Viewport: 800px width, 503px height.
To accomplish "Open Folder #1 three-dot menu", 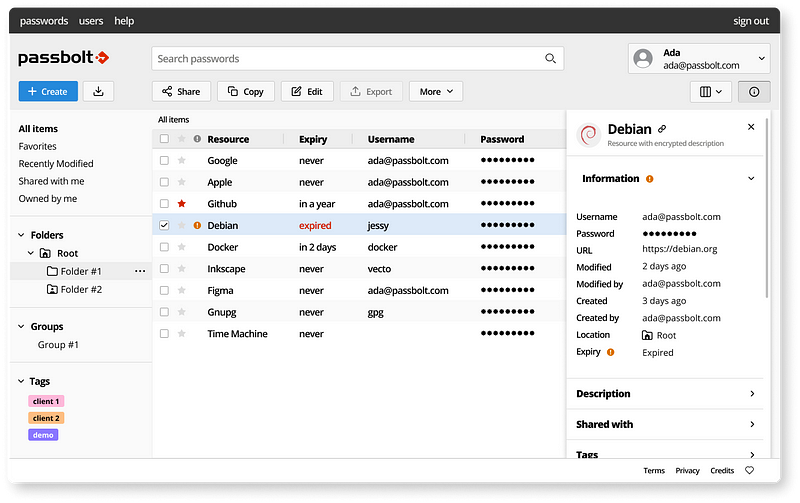I will (x=140, y=271).
